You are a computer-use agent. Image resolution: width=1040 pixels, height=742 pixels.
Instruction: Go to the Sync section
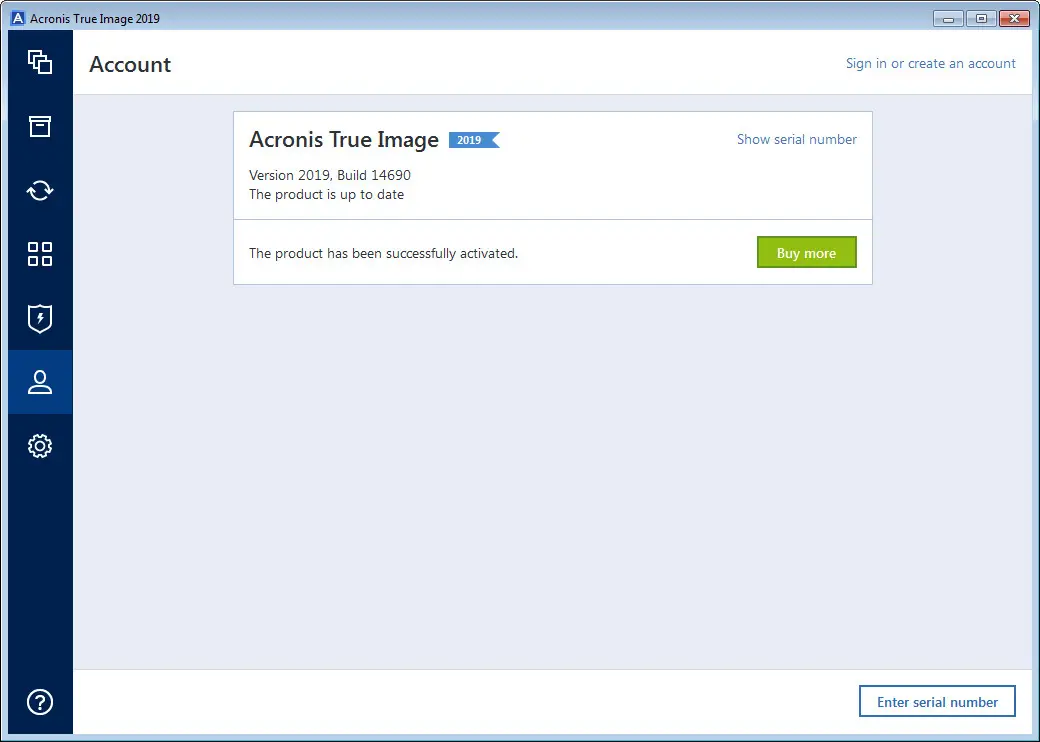[x=40, y=190]
